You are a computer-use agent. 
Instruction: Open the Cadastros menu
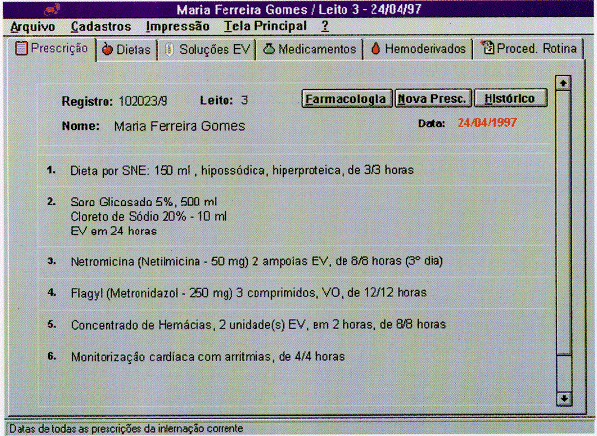point(101,27)
